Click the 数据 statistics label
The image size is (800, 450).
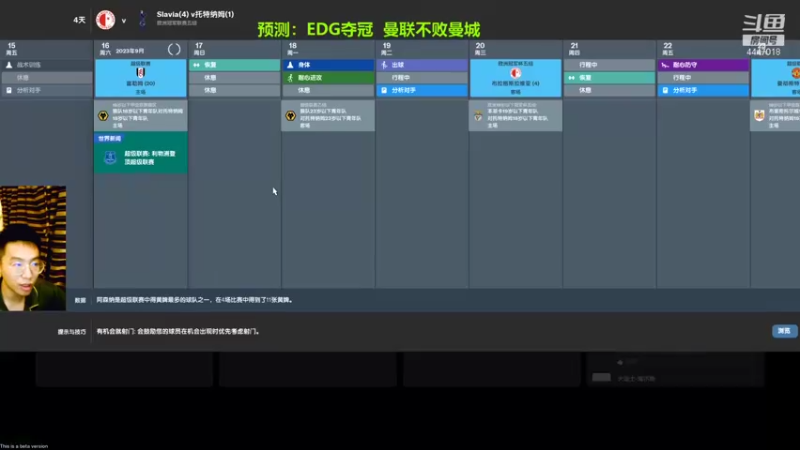coord(81,301)
